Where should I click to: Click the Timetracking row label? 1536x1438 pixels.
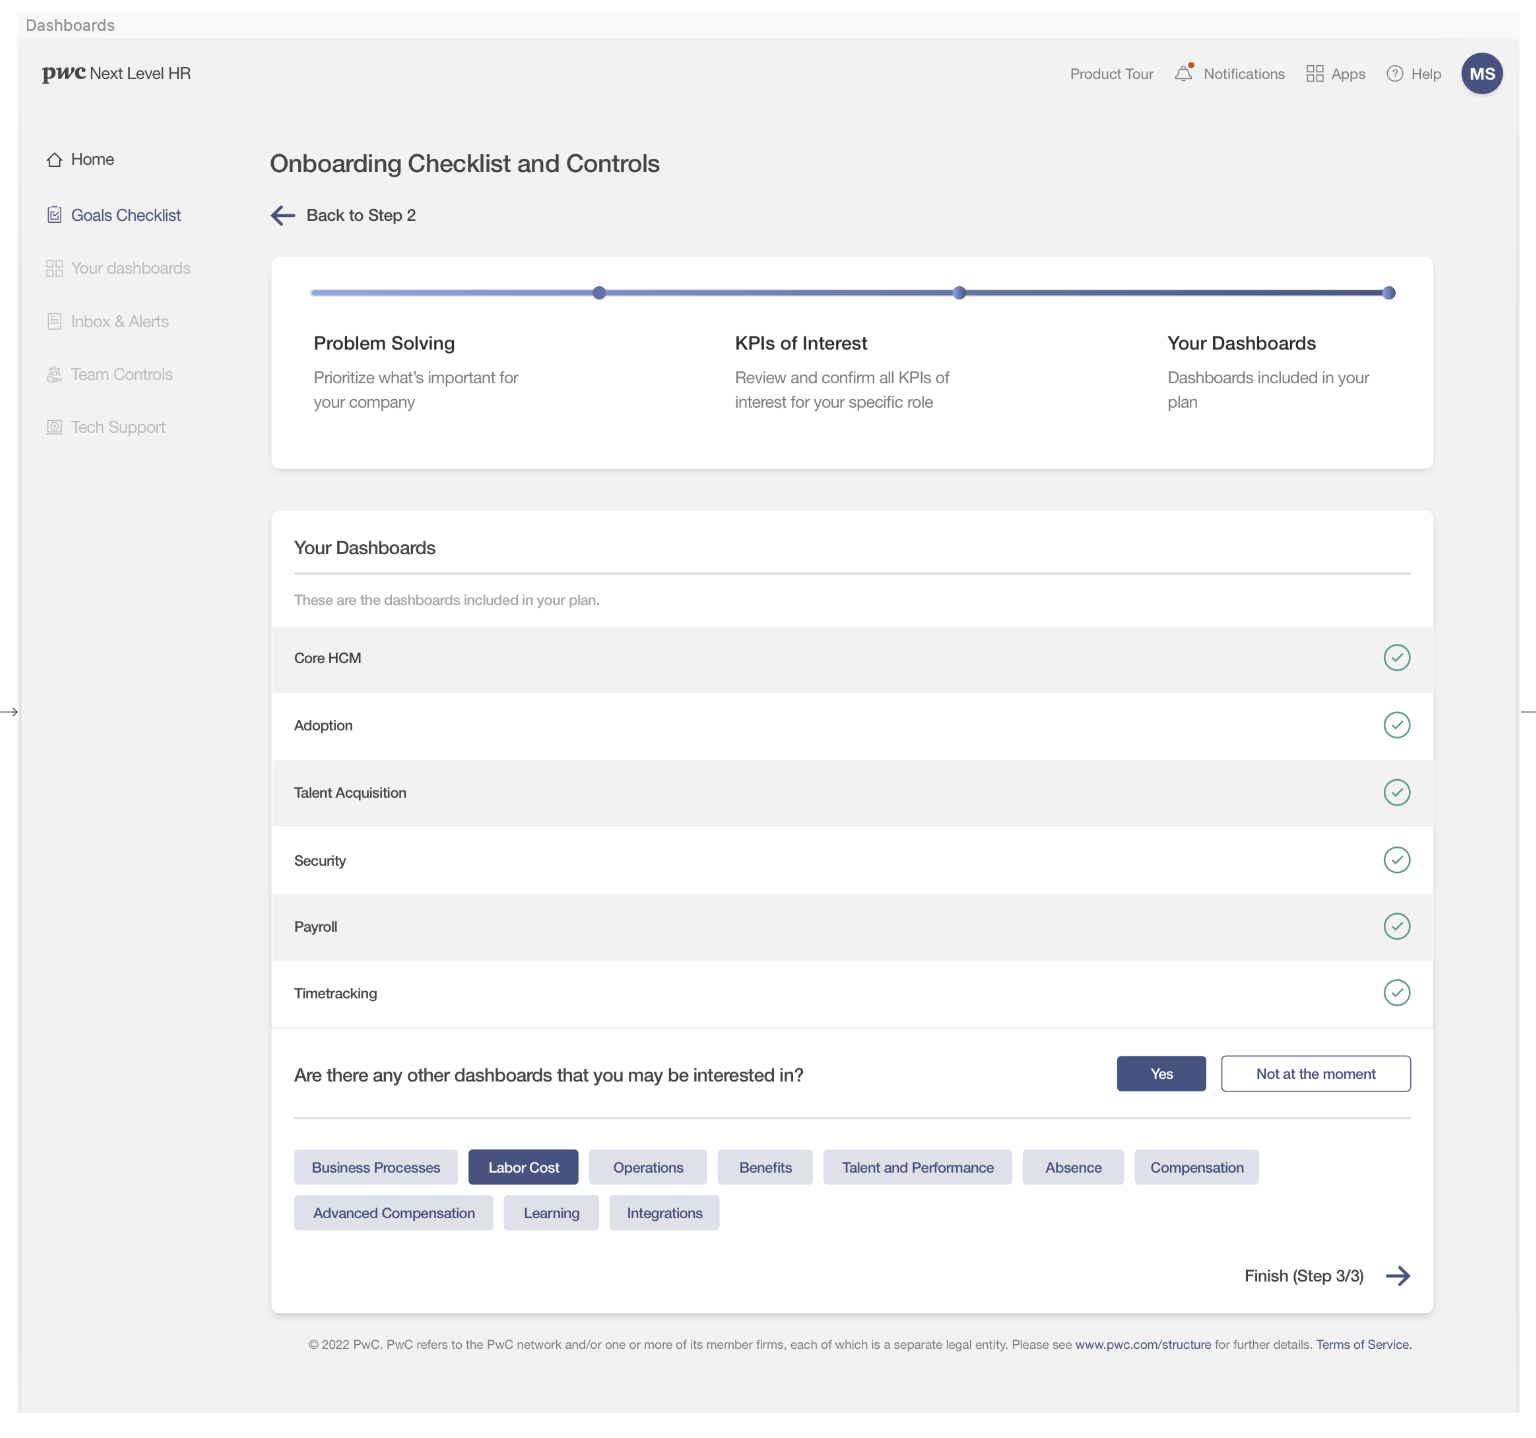pyautogui.click(x=335, y=993)
